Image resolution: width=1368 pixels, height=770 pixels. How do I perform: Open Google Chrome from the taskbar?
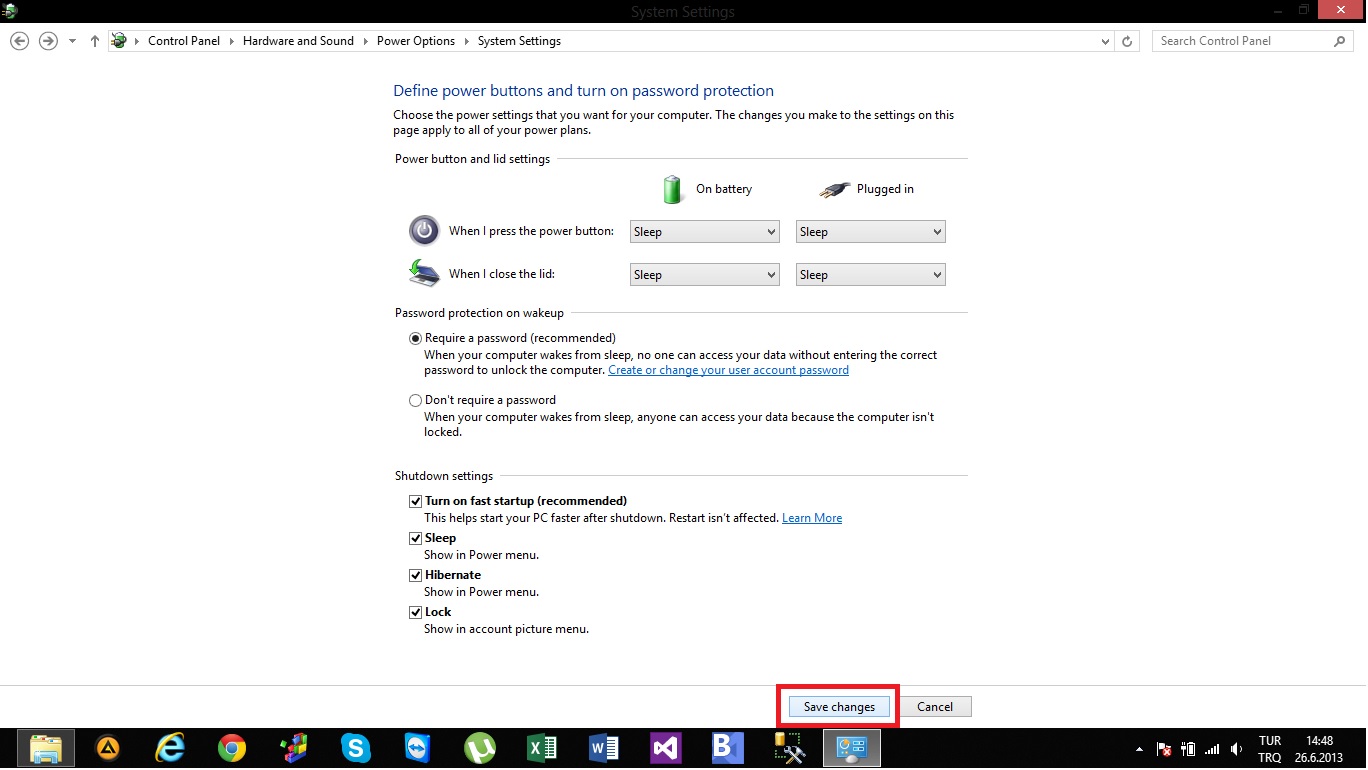[232, 748]
